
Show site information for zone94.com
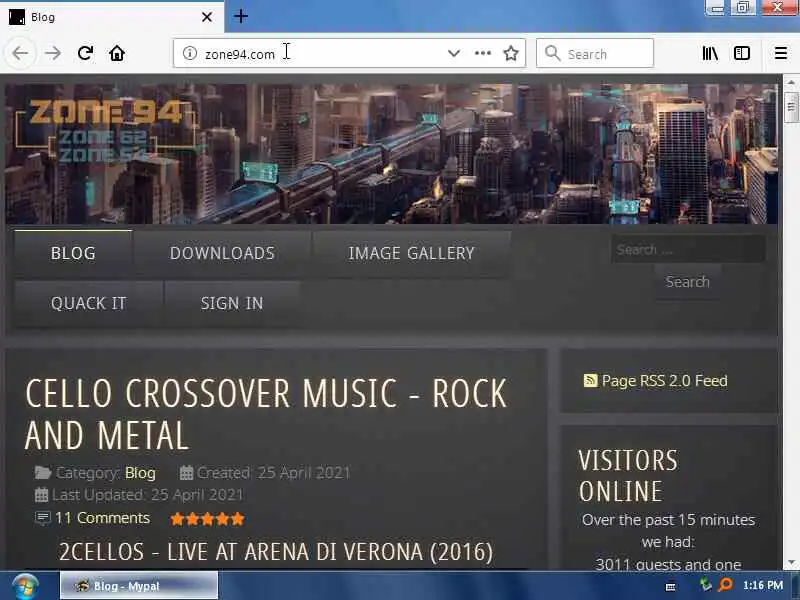pyautogui.click(x=190, y=53)
